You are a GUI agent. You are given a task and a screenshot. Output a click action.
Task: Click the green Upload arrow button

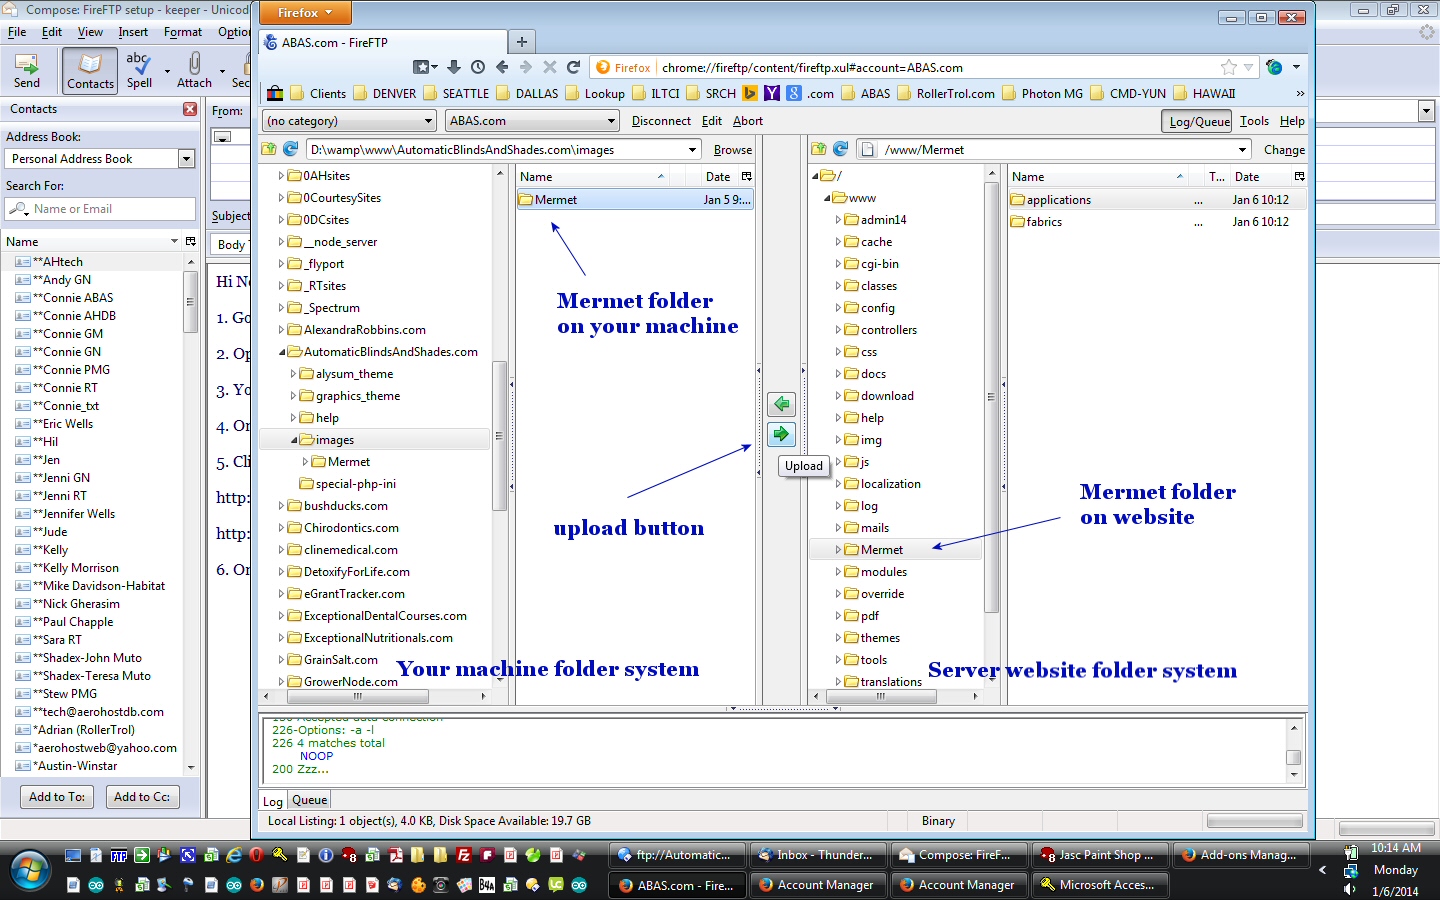point(781,434)
